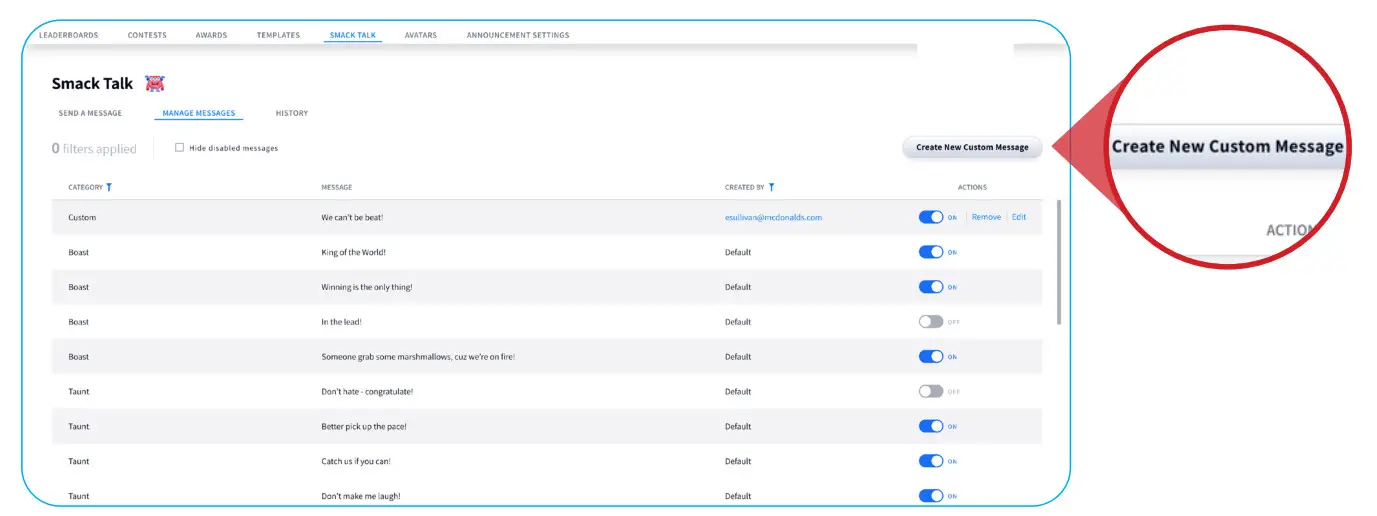Select the marshmallows "we're on fire" message text
Image resolution: width=1377 pixels, height=516 pixels.
coord(418,356)
